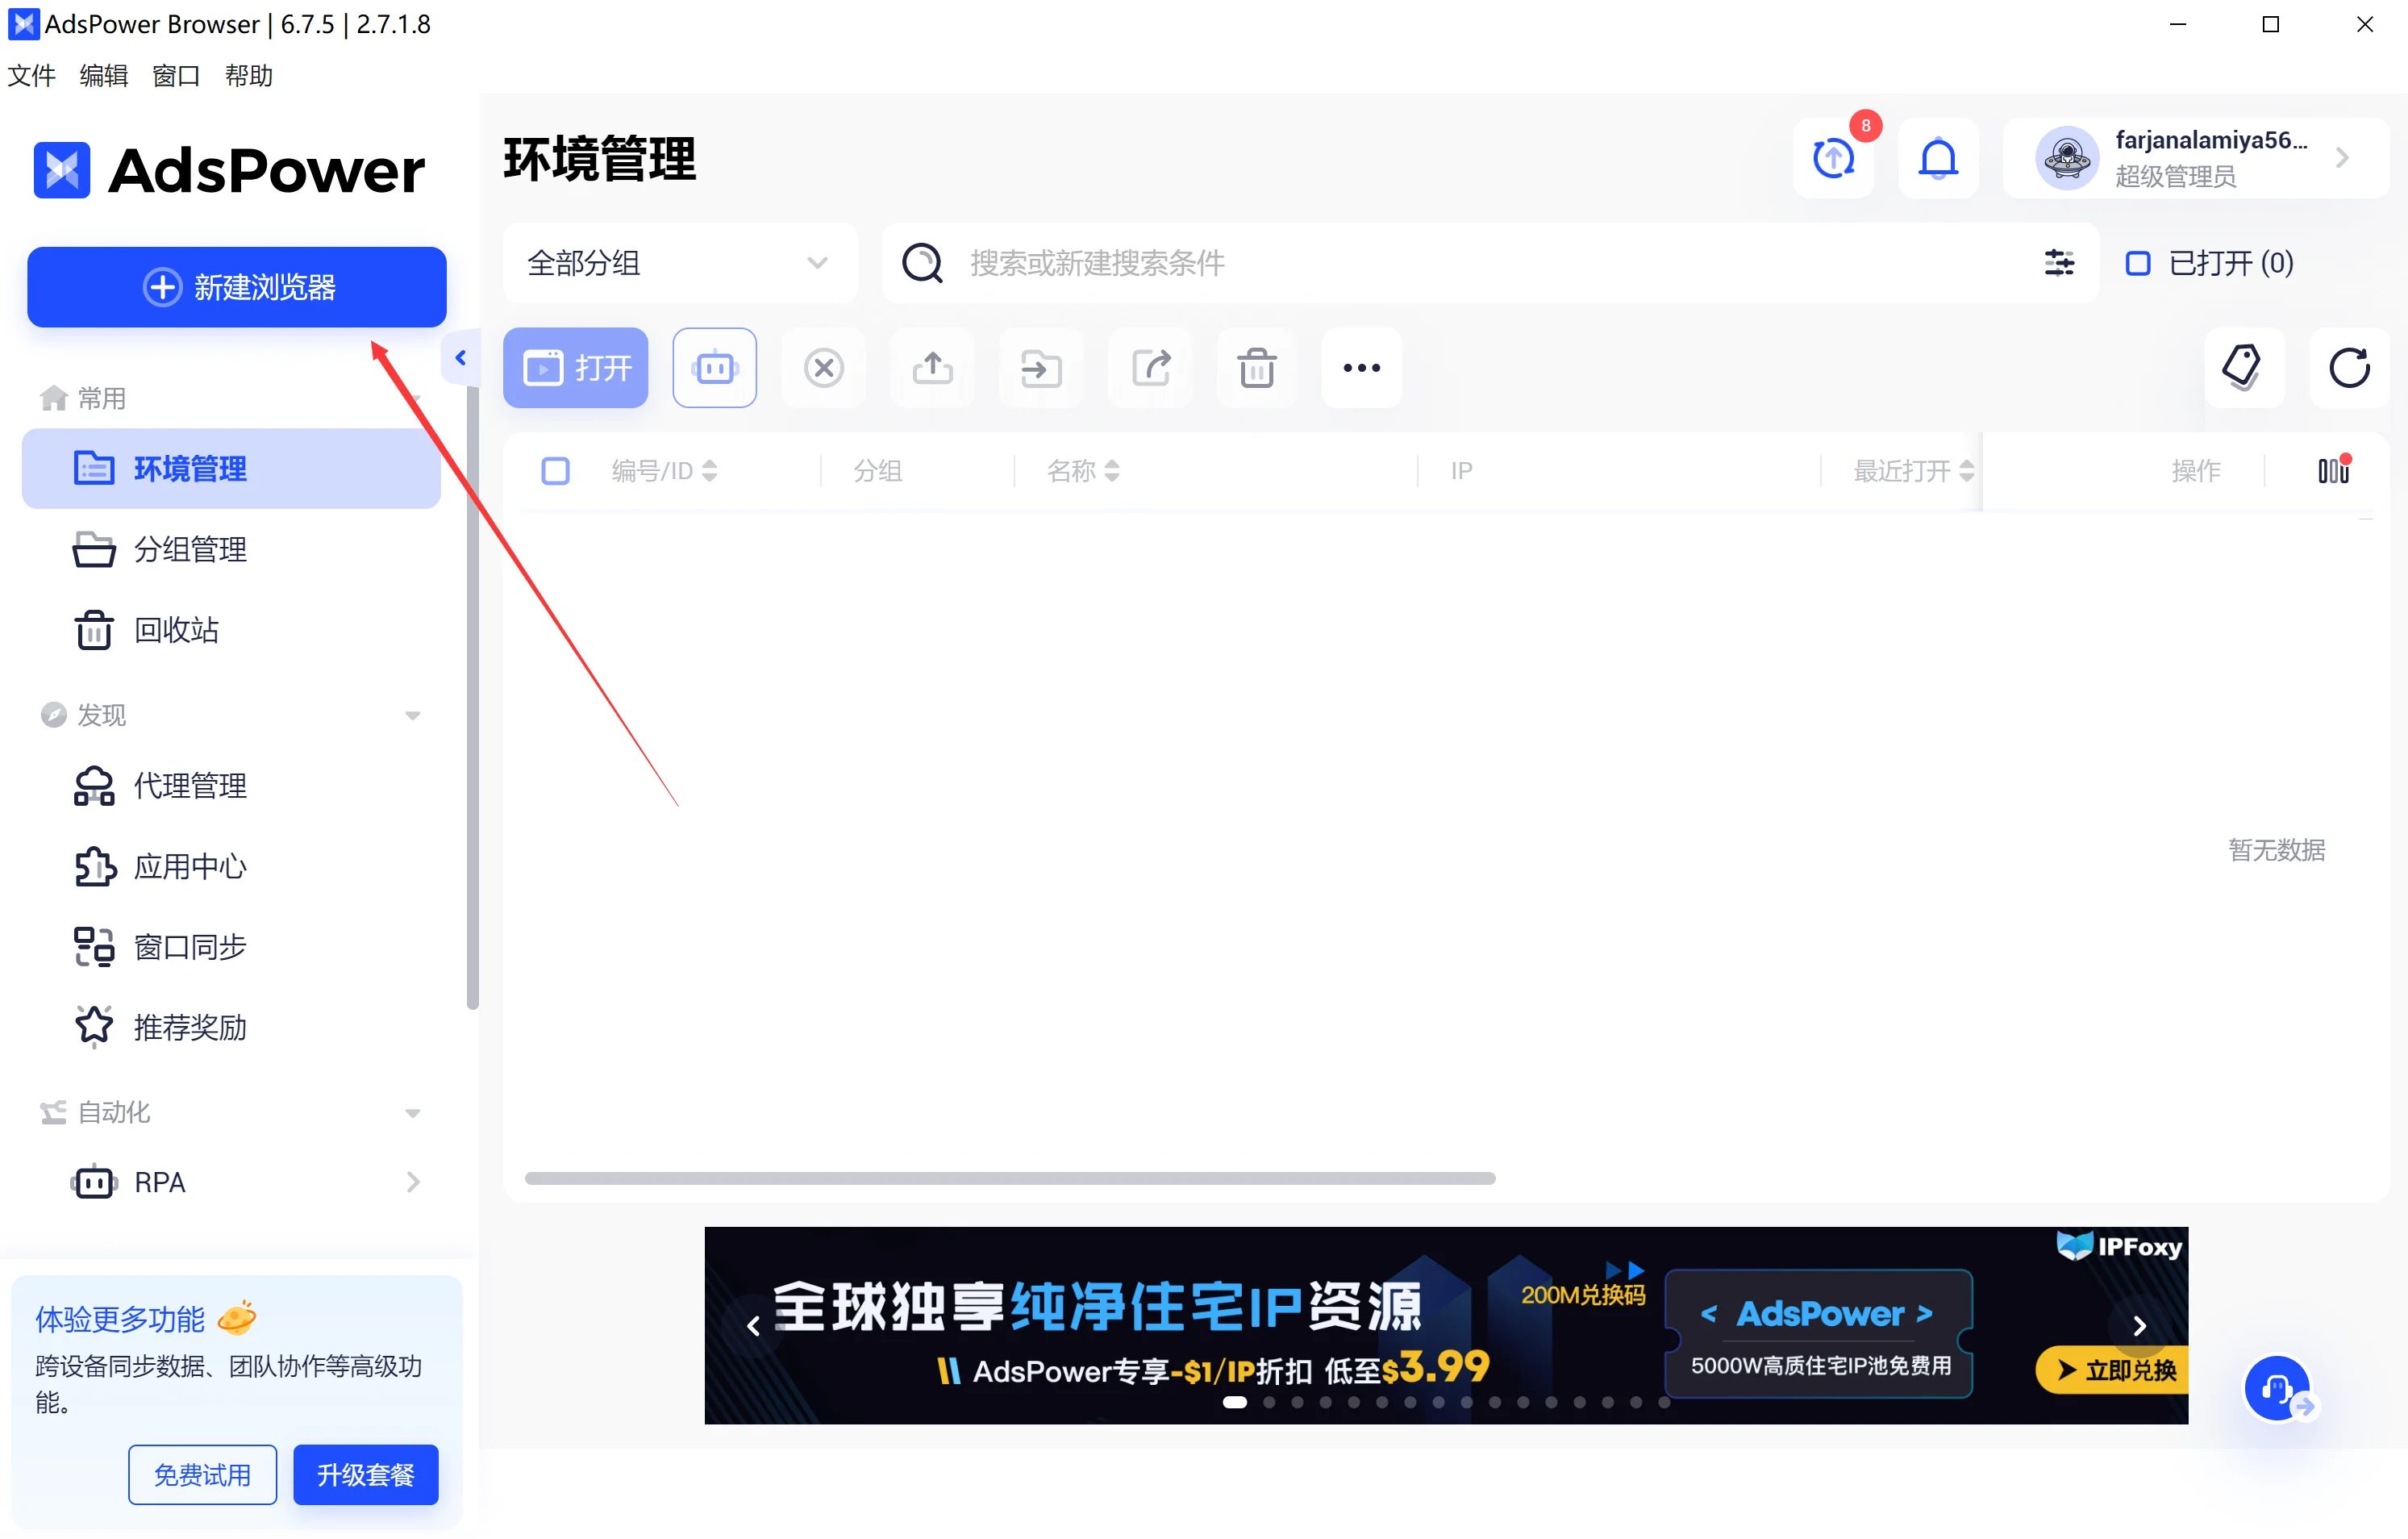The image size is (2408, 1539).
Task: Open the notifications bell icon
Action: click(1938, 158)
